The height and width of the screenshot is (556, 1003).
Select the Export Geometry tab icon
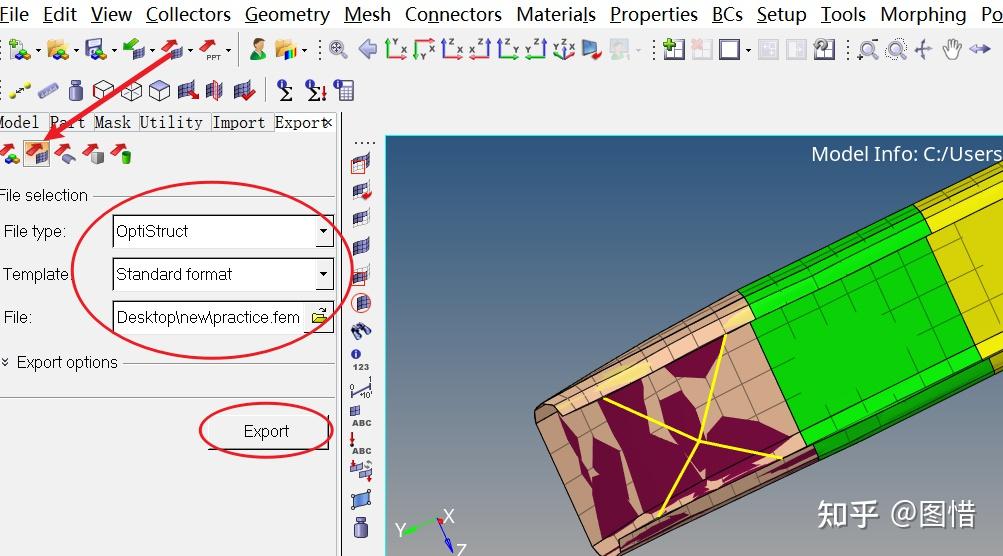[x=65, y=154]
